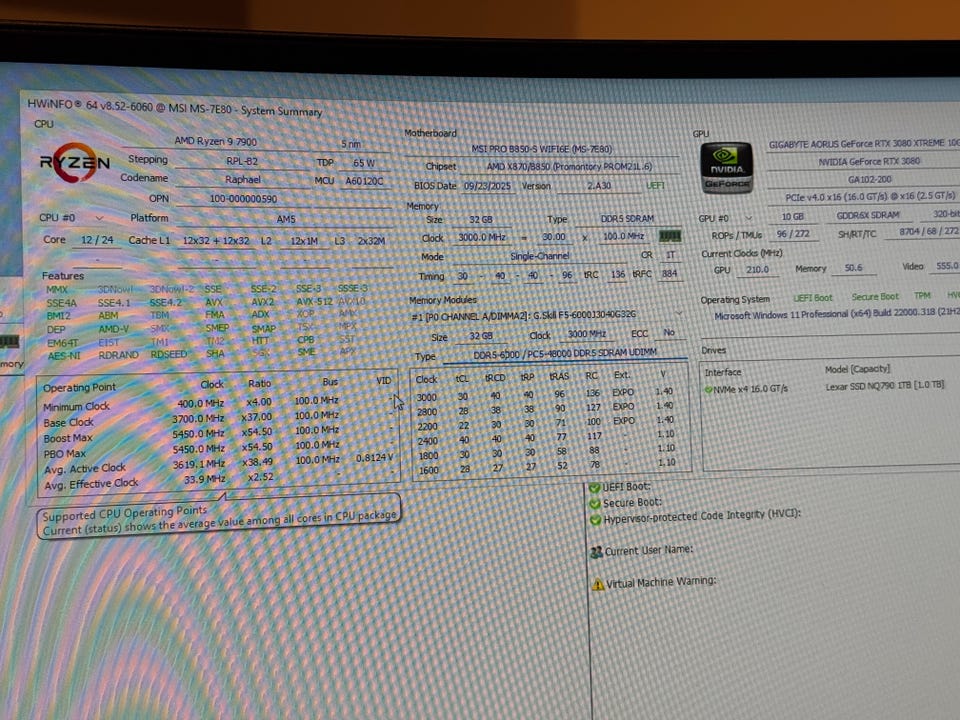This screenshot has height=720, width=960.
Task: Select the 0.8124 V VID value
Action: [374, 458]
